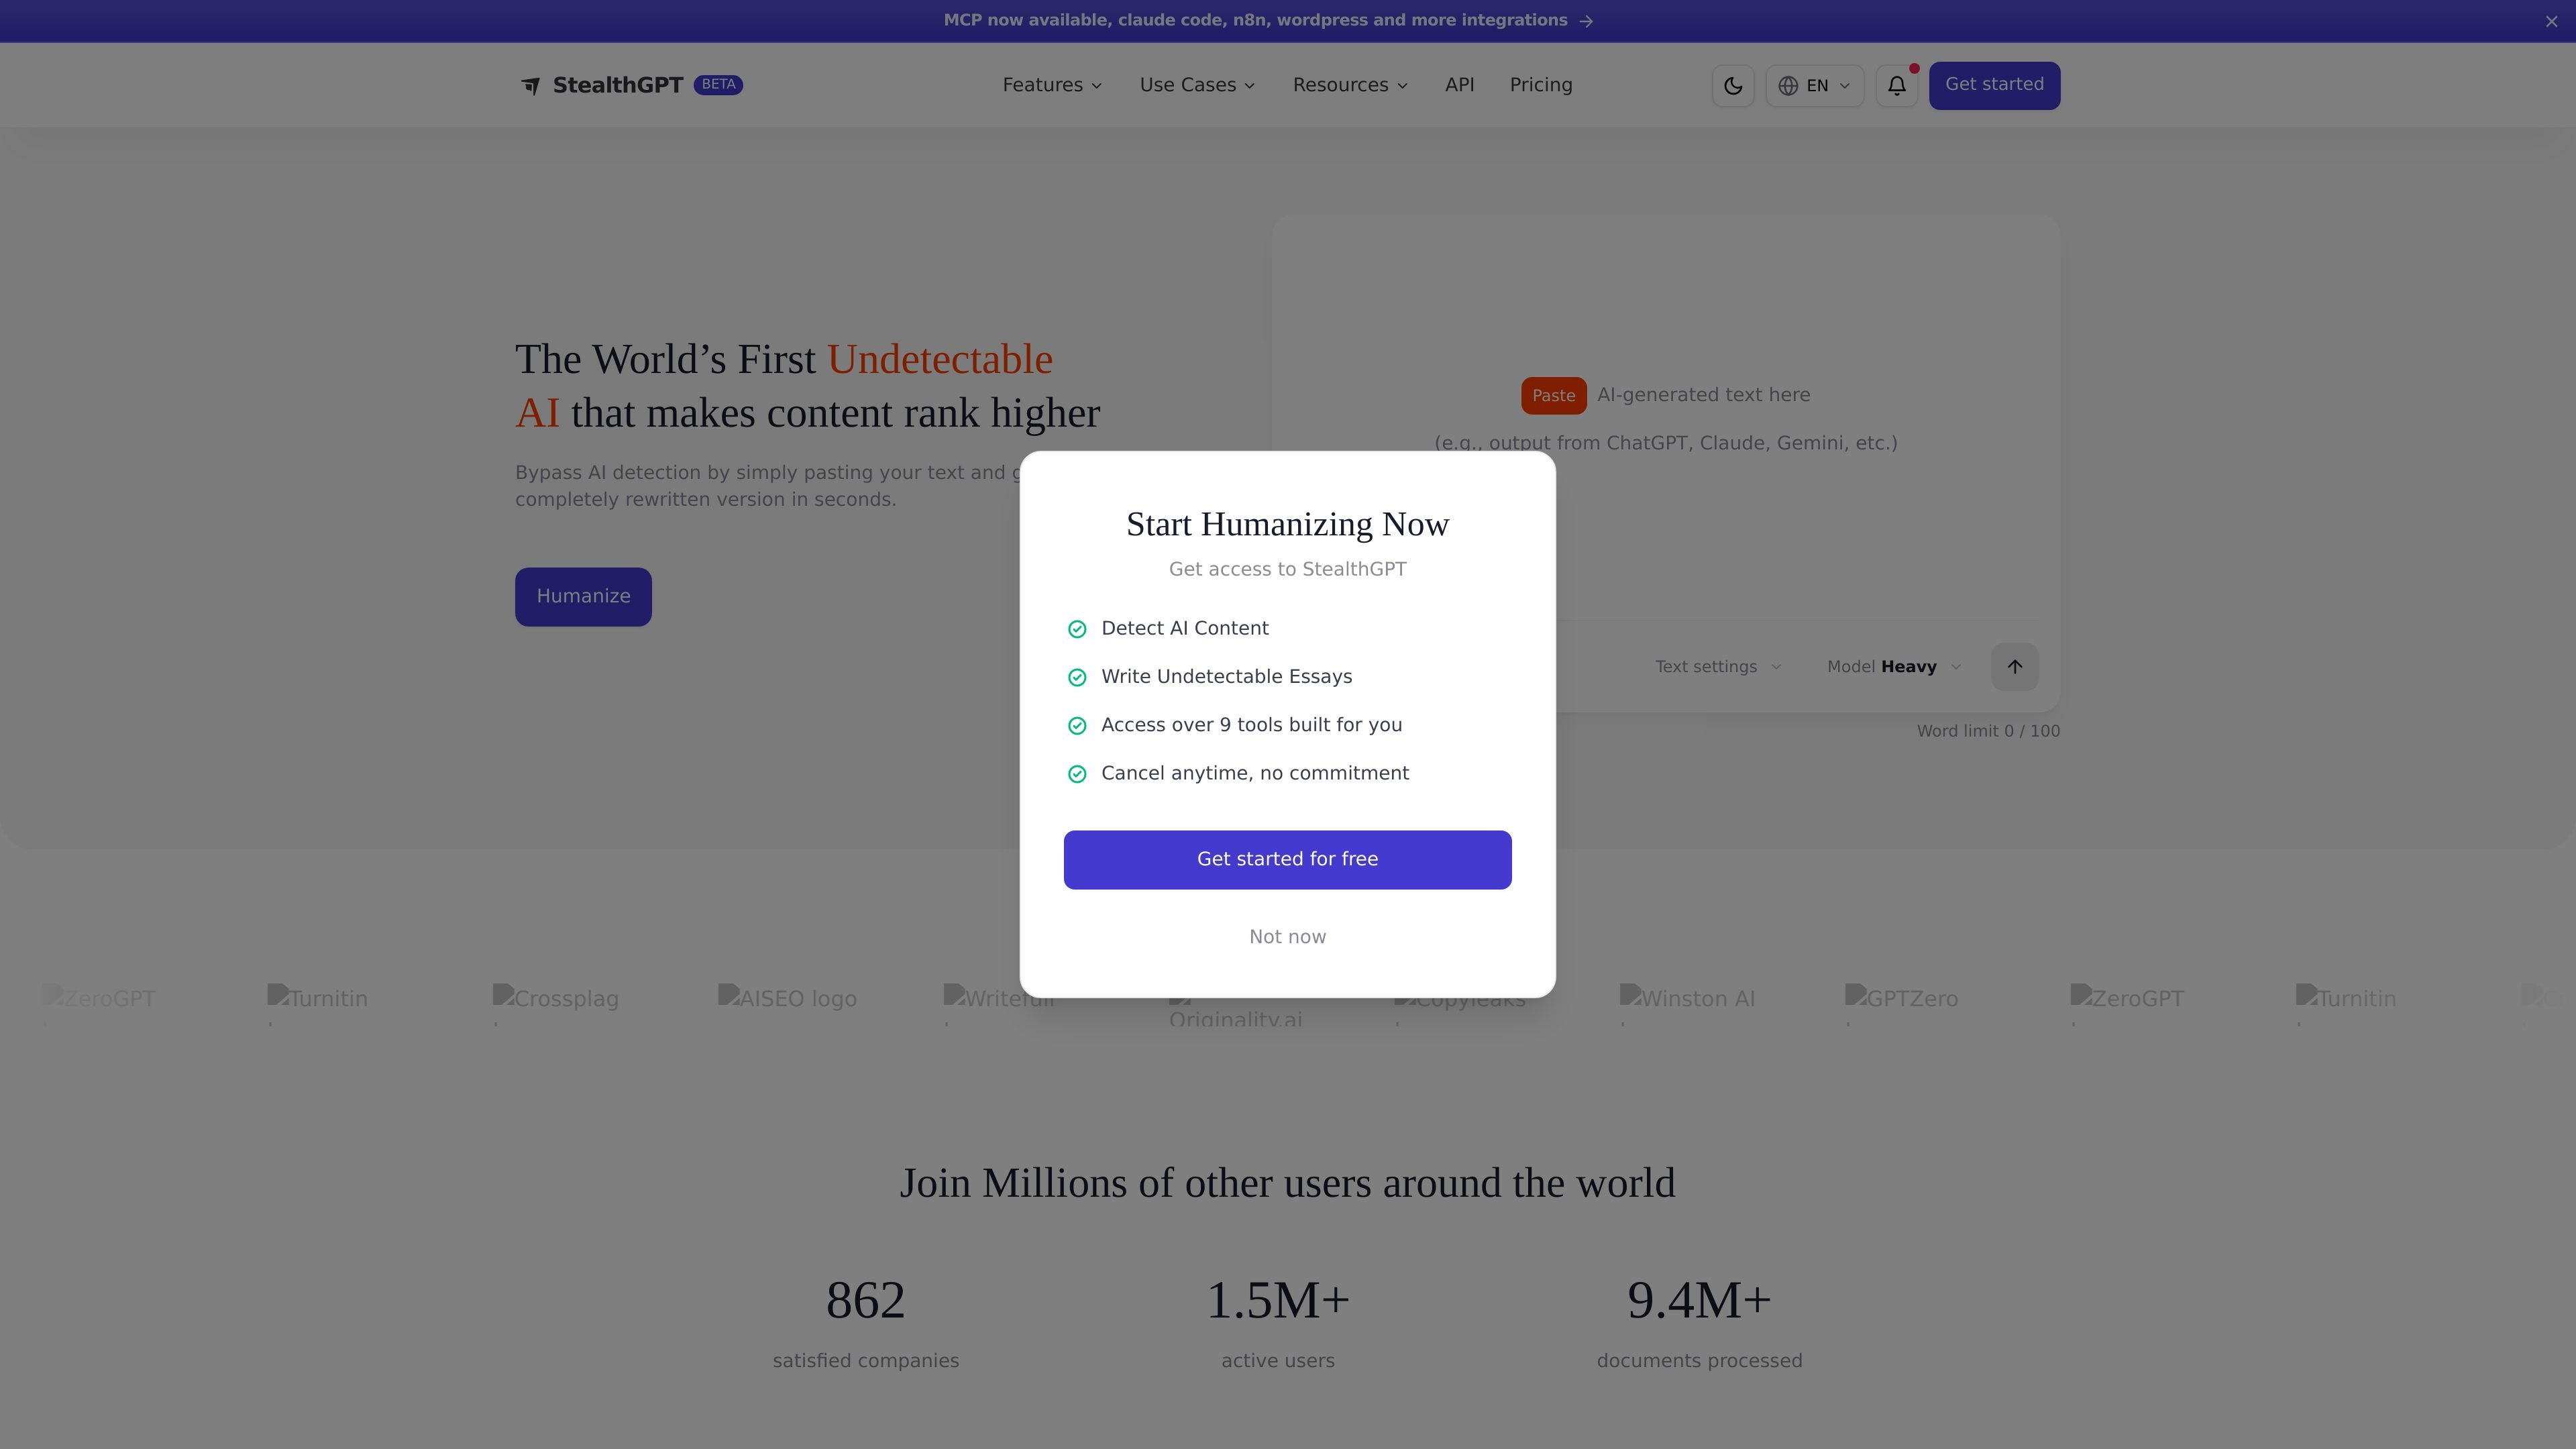Click the red Paste button
Viewport: 2576px width, 1449px height.
pos(1553,396)
